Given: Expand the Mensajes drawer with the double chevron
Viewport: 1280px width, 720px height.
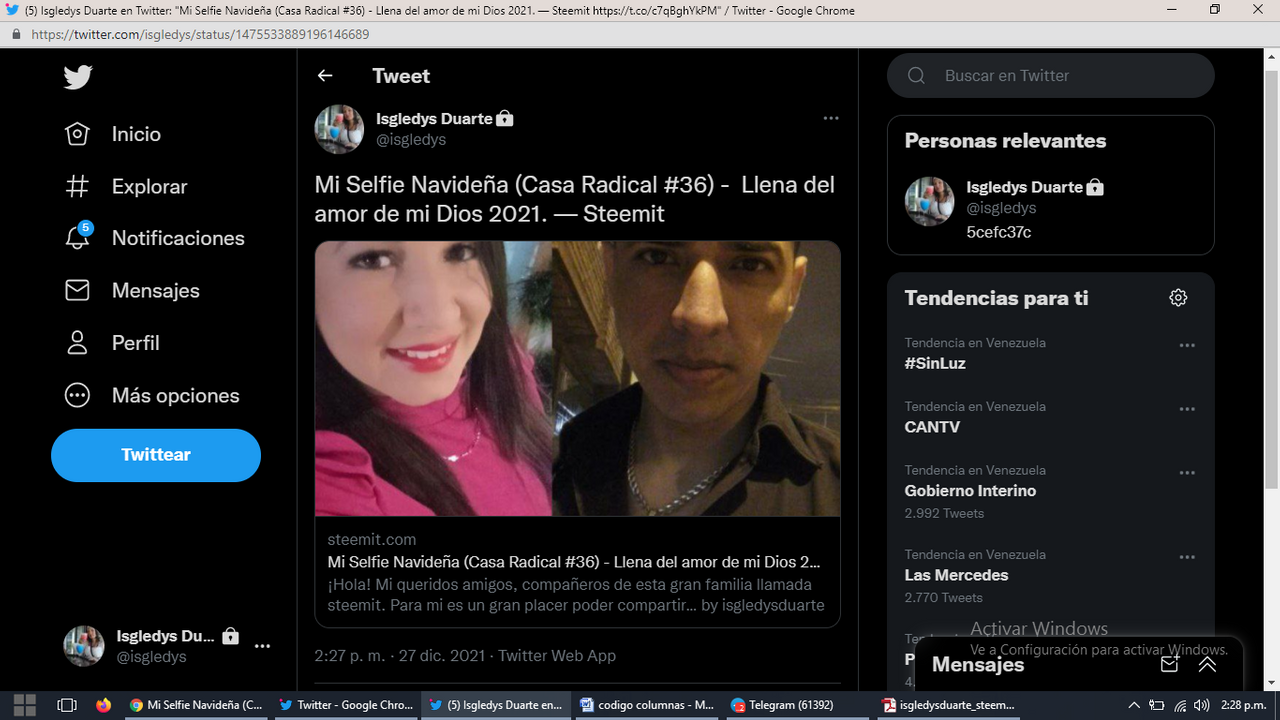Looking at the screenshot, I should click(1207, 664).
